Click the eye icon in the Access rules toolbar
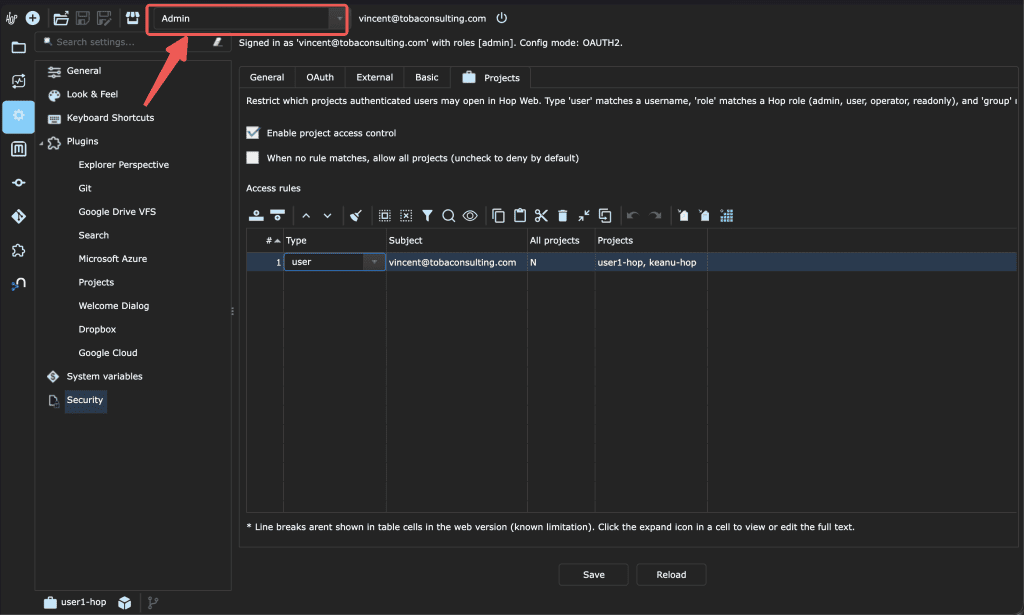 coord(470,215)
